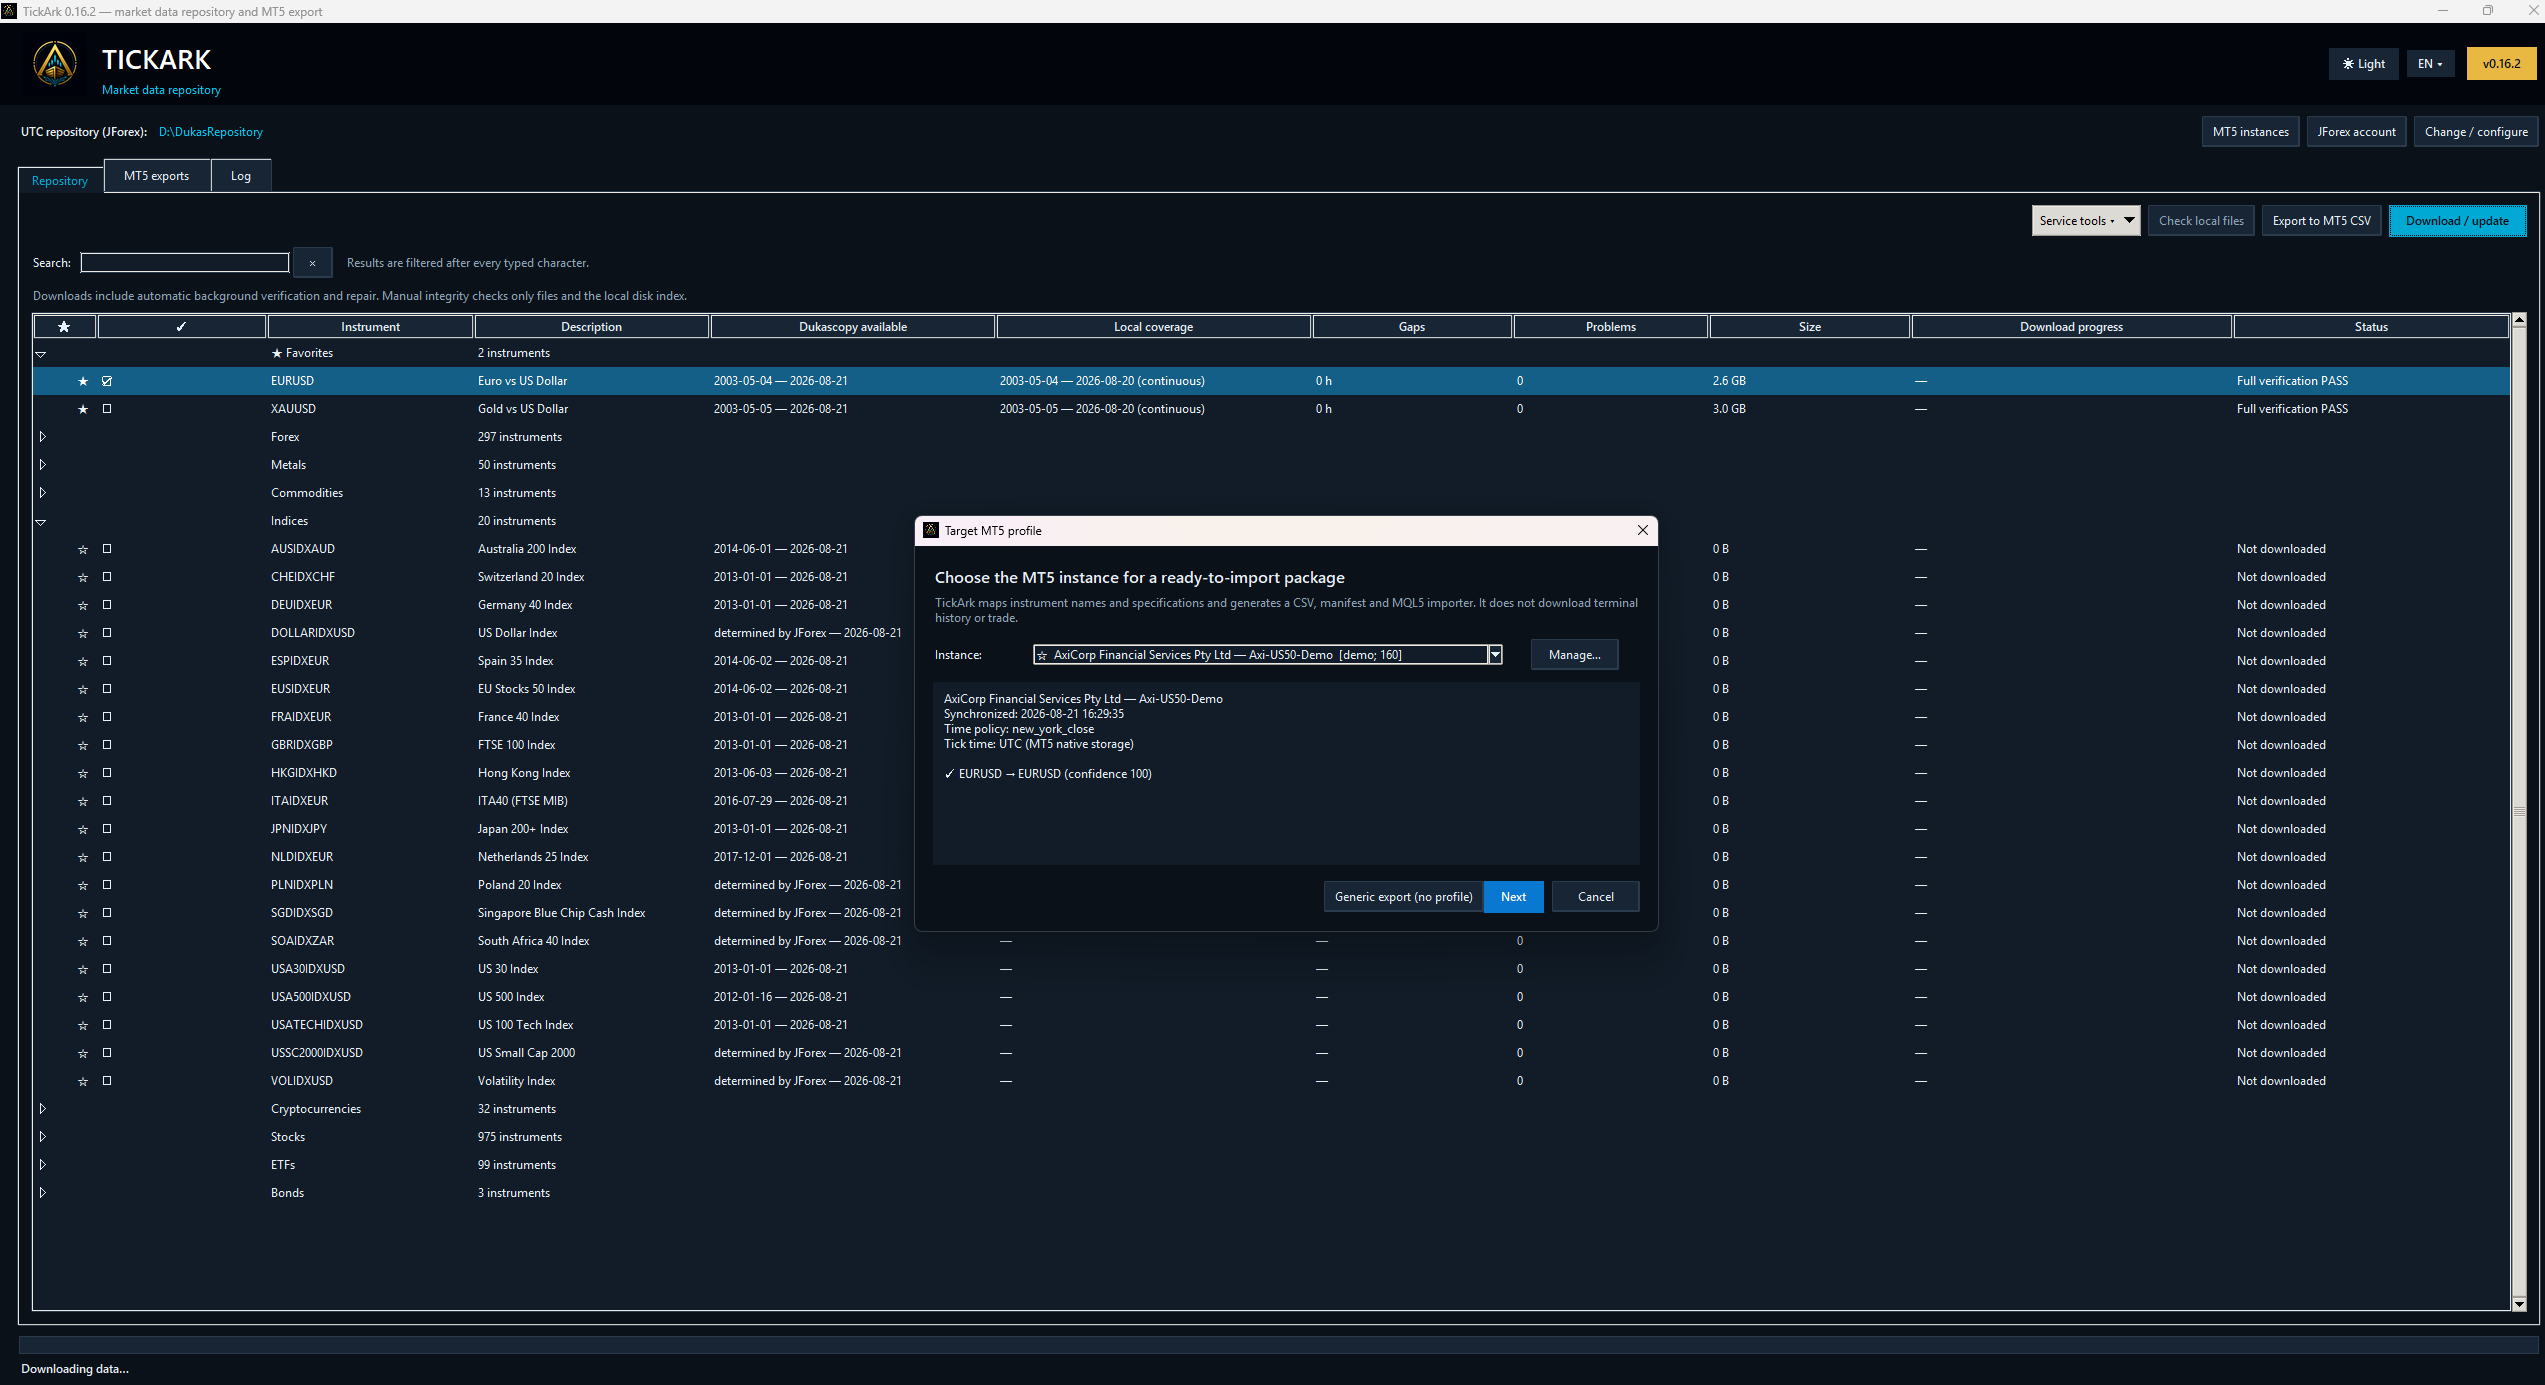The height and width of the screenshot is (1385, 2545).
Task: Star the SGDIDXSGD instrument
Action: 83,913
